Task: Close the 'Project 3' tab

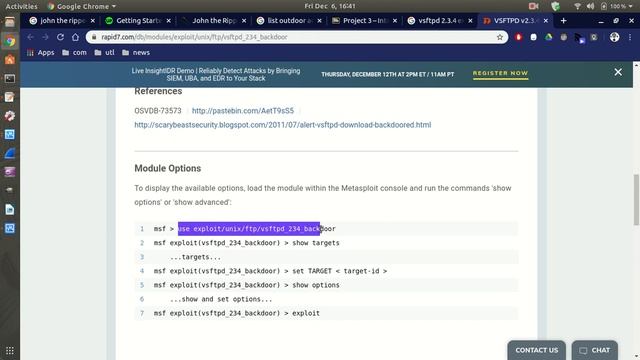Action: (395, 21)
